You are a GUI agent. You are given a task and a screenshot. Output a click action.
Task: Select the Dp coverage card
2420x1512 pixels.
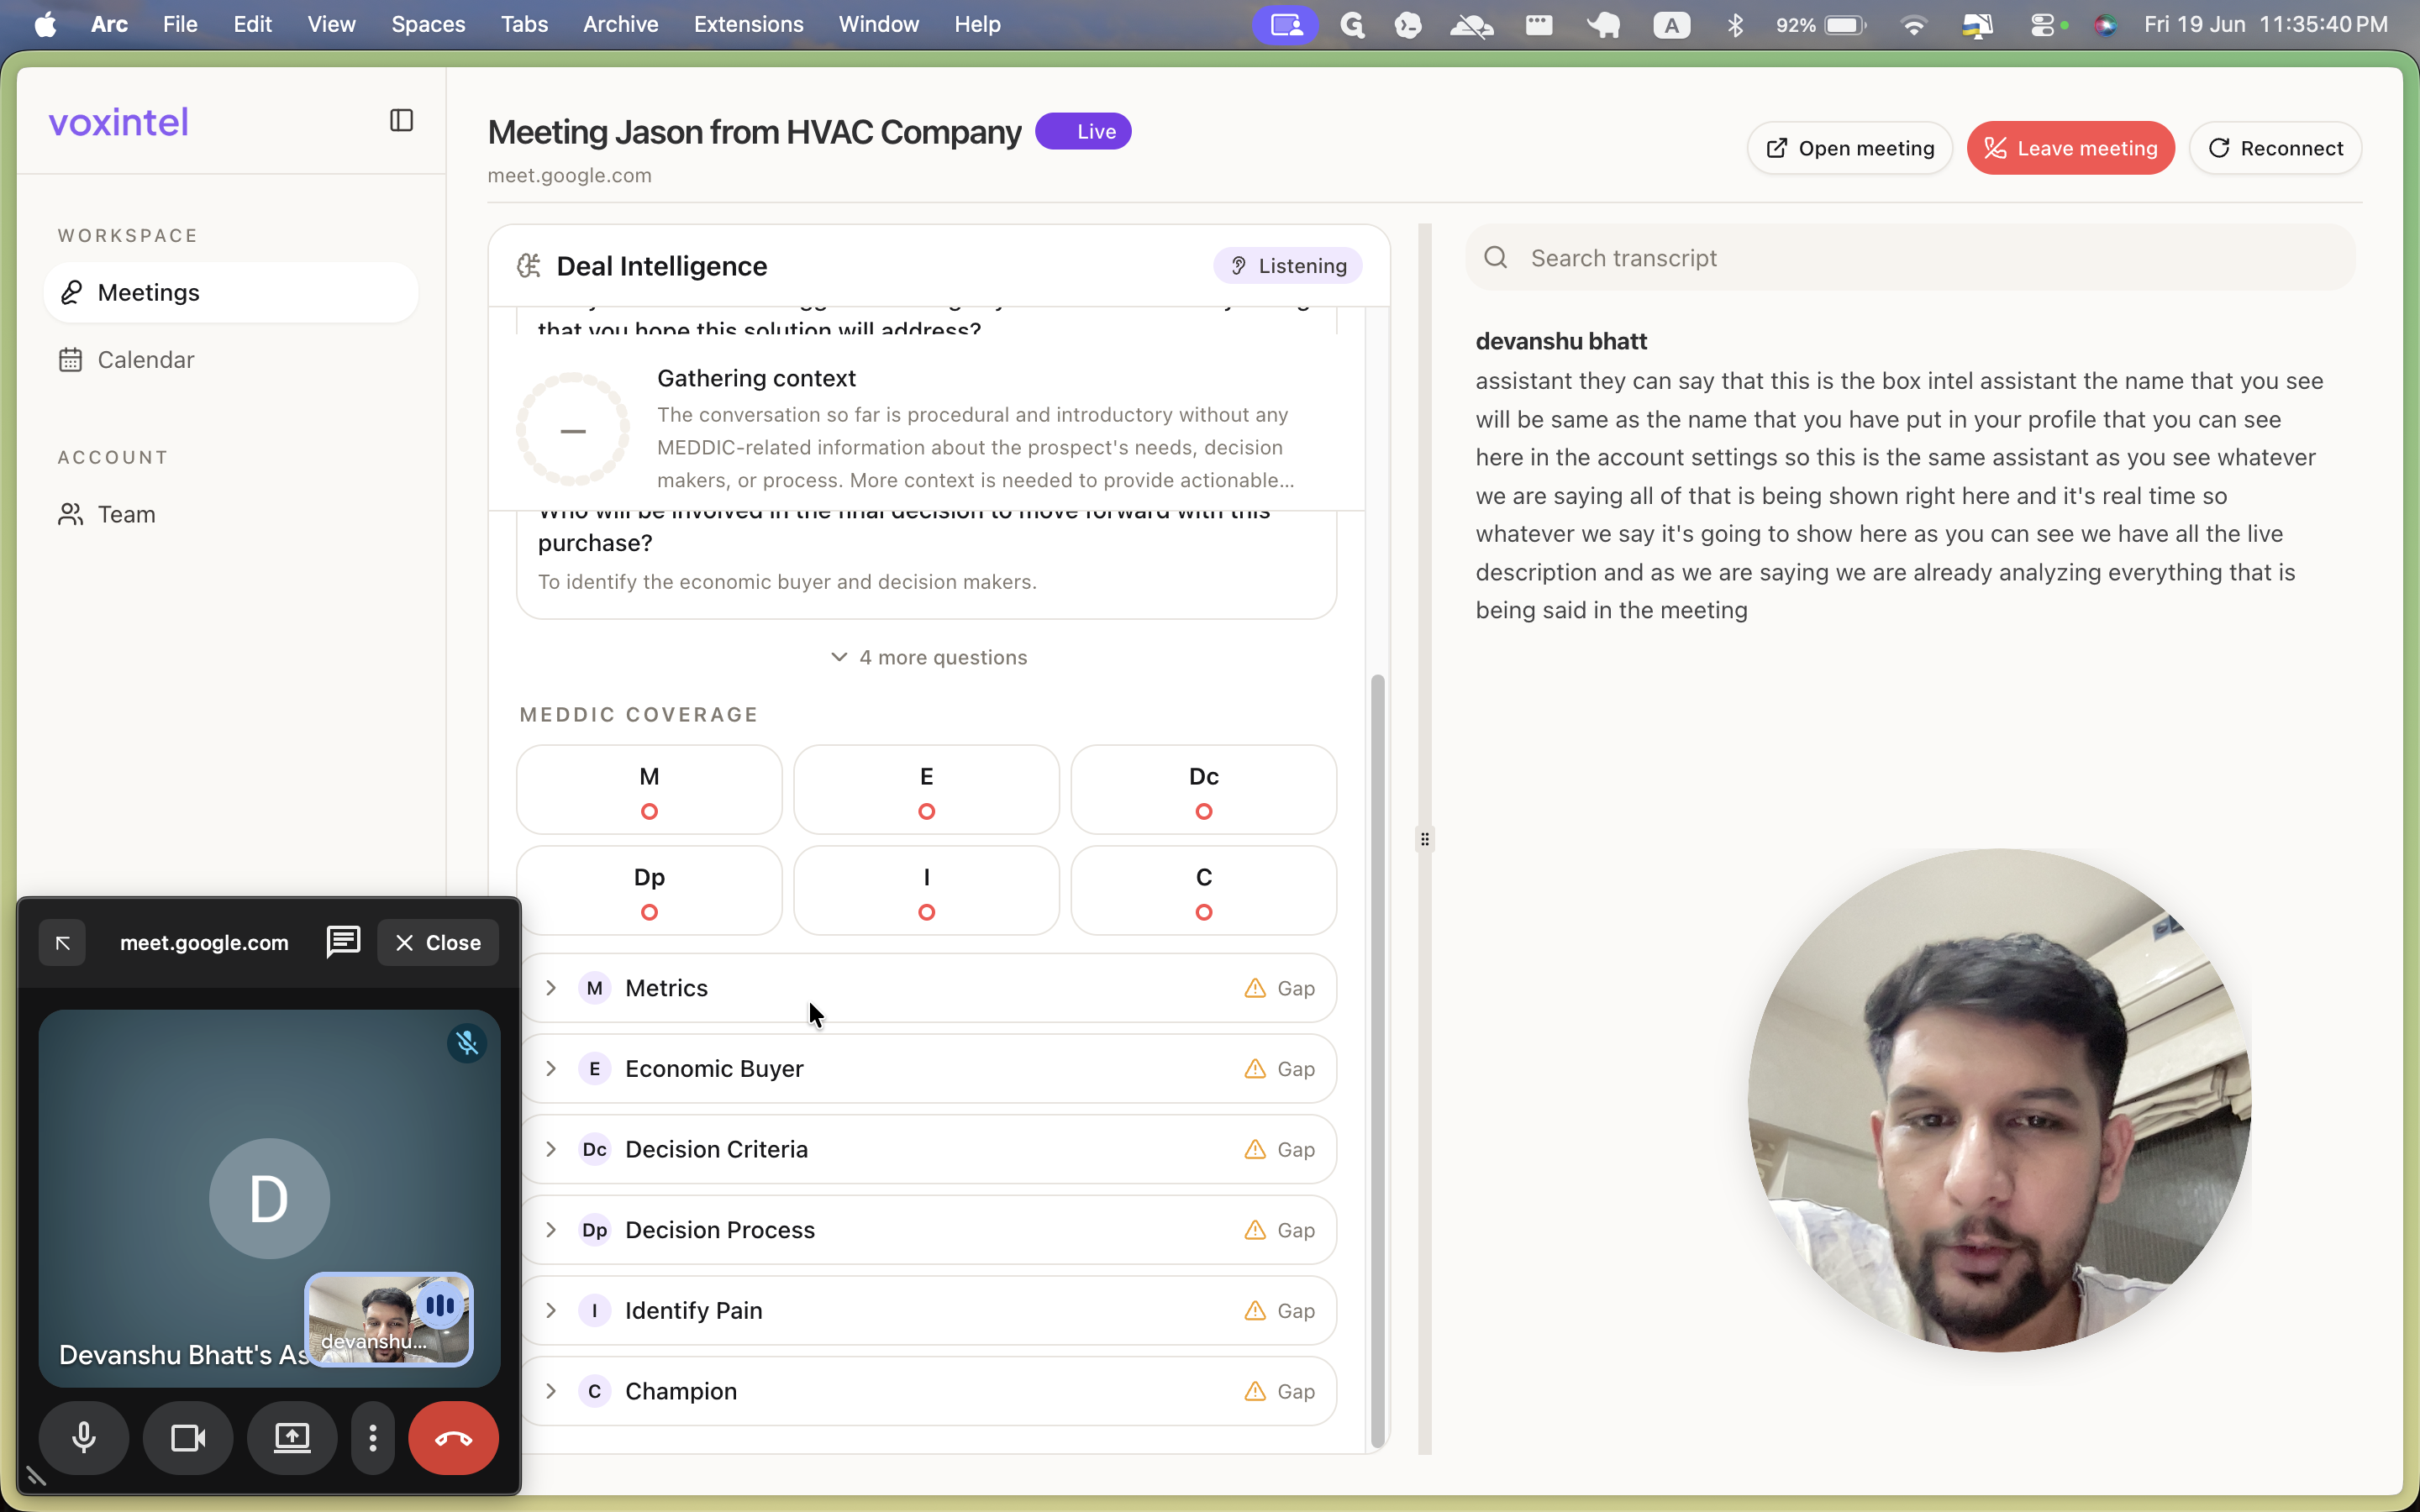tap(649, 891)
